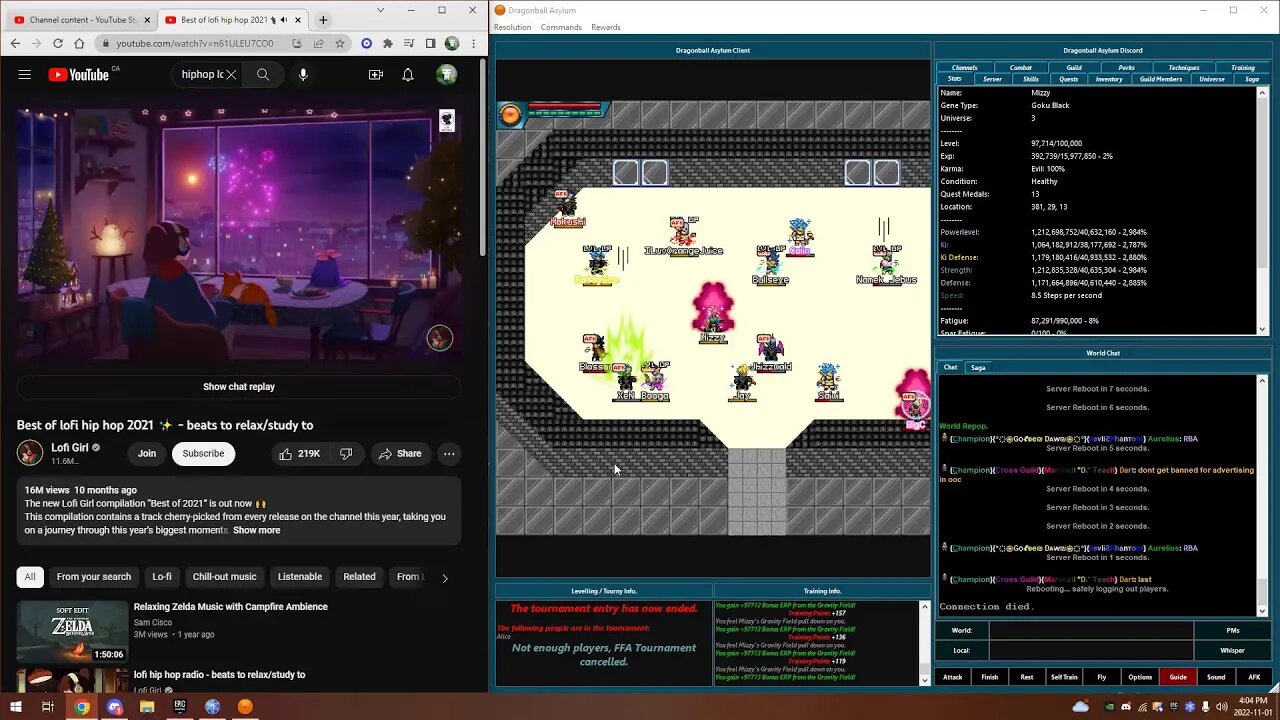Click the World chat input field
The image size is (1280, 720).
click(1091, 631)
